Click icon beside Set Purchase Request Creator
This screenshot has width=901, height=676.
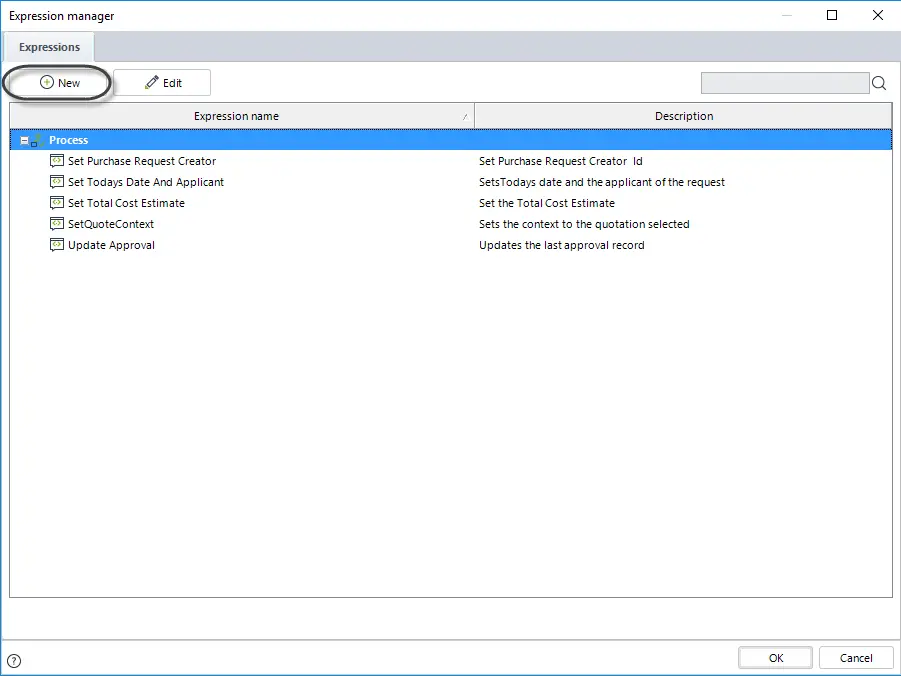click(56, 161)
